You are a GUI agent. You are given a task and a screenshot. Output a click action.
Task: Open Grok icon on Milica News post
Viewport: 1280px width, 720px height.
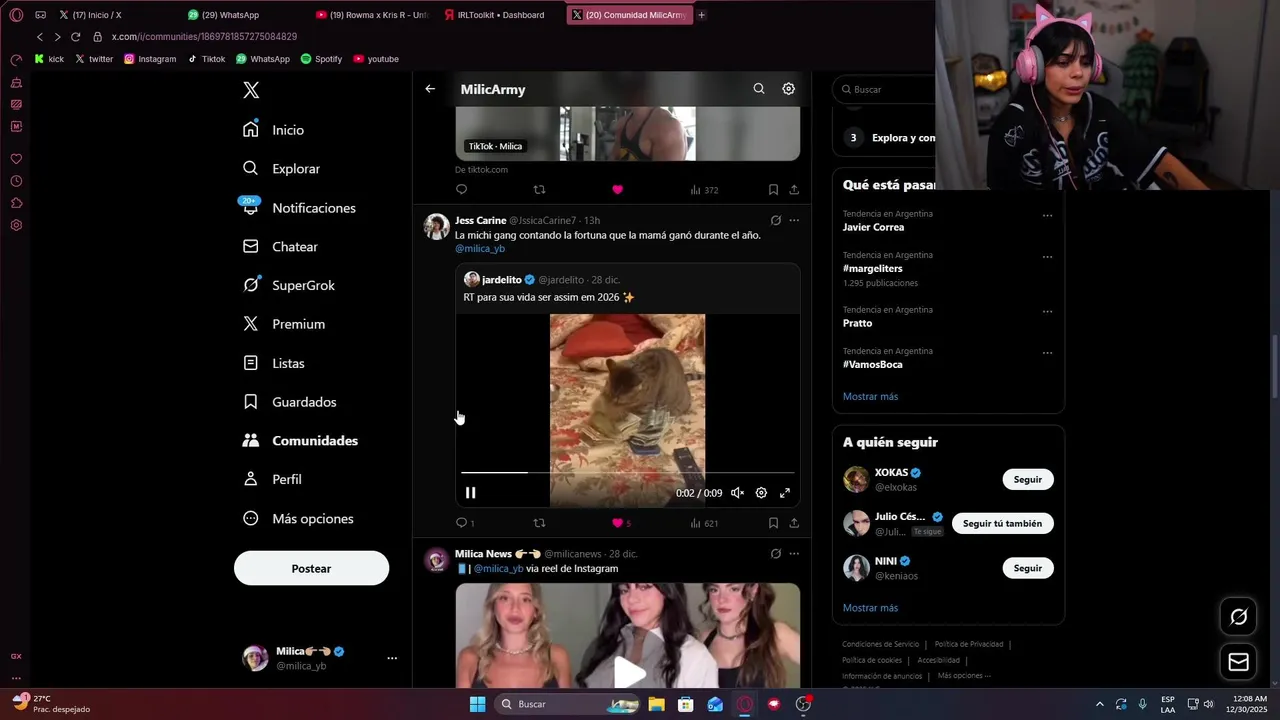775,554
